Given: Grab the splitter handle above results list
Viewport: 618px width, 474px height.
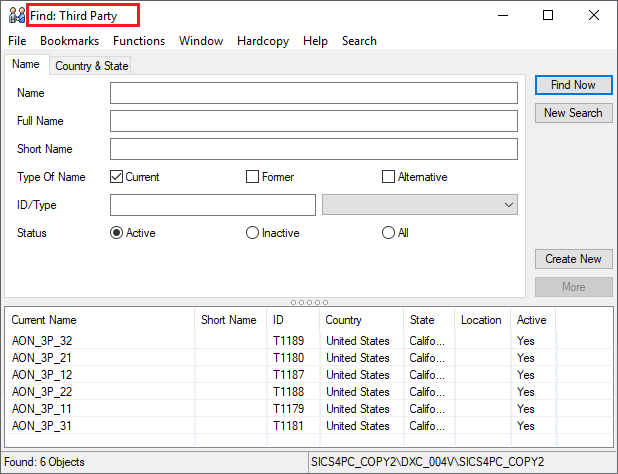Looking at the screenshot, I should tap(308, 301).
